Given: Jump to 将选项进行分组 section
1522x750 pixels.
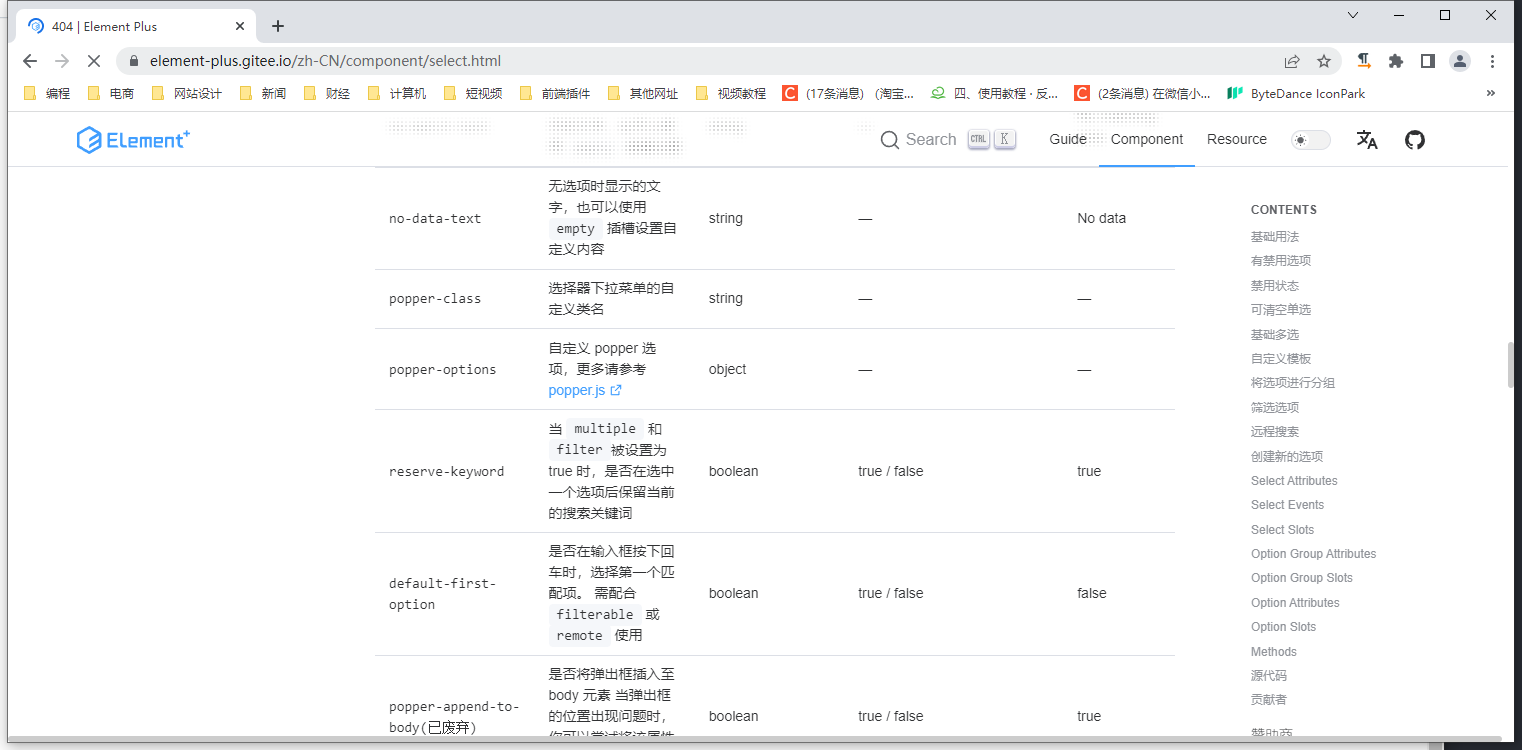Looking at the screenshot, I should pos(1293,383).
